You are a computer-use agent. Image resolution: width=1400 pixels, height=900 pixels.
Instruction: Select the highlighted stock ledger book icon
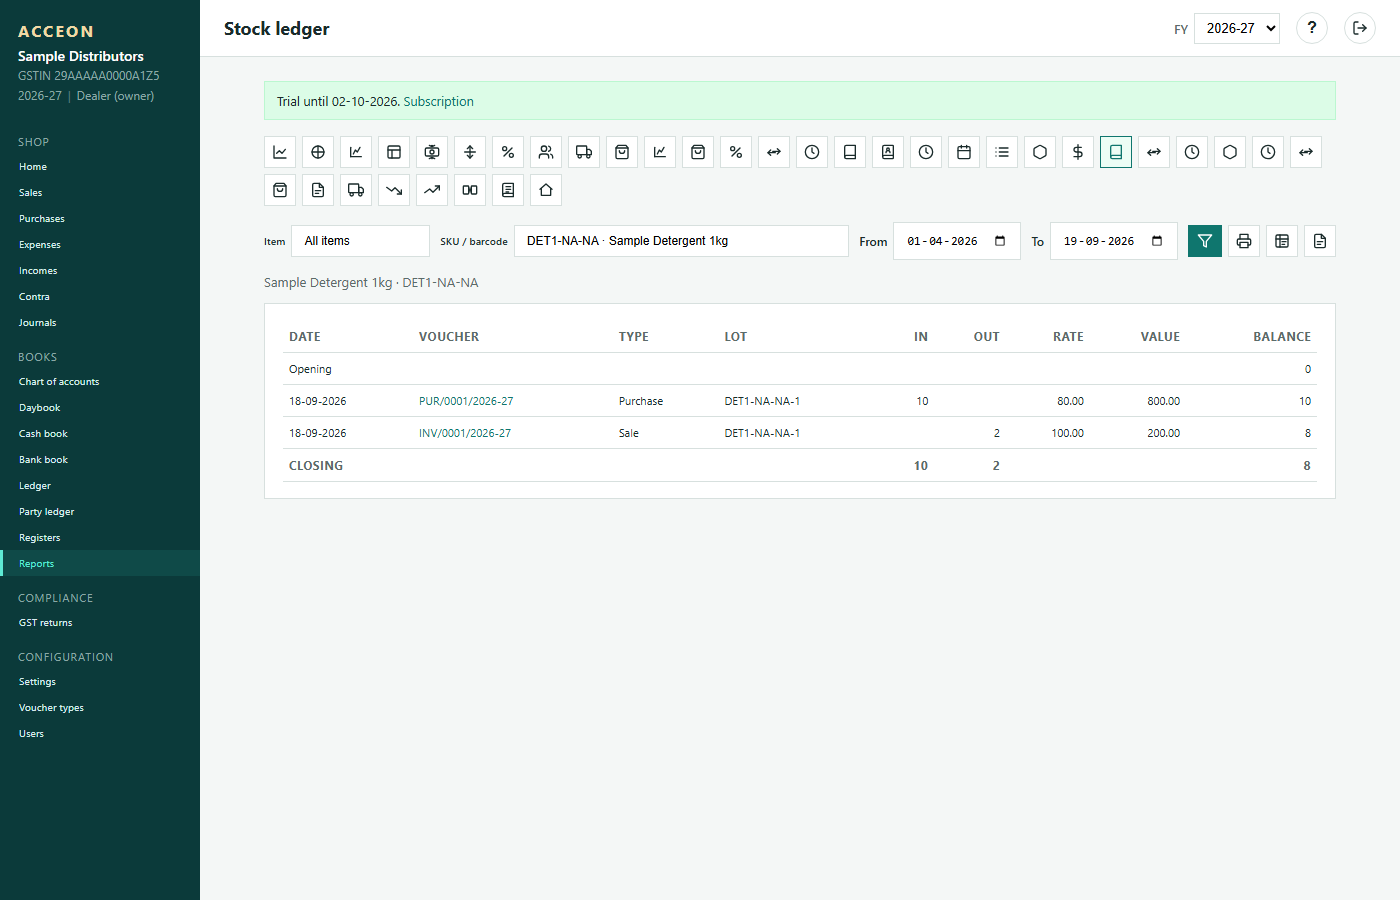click(1116, 152)
